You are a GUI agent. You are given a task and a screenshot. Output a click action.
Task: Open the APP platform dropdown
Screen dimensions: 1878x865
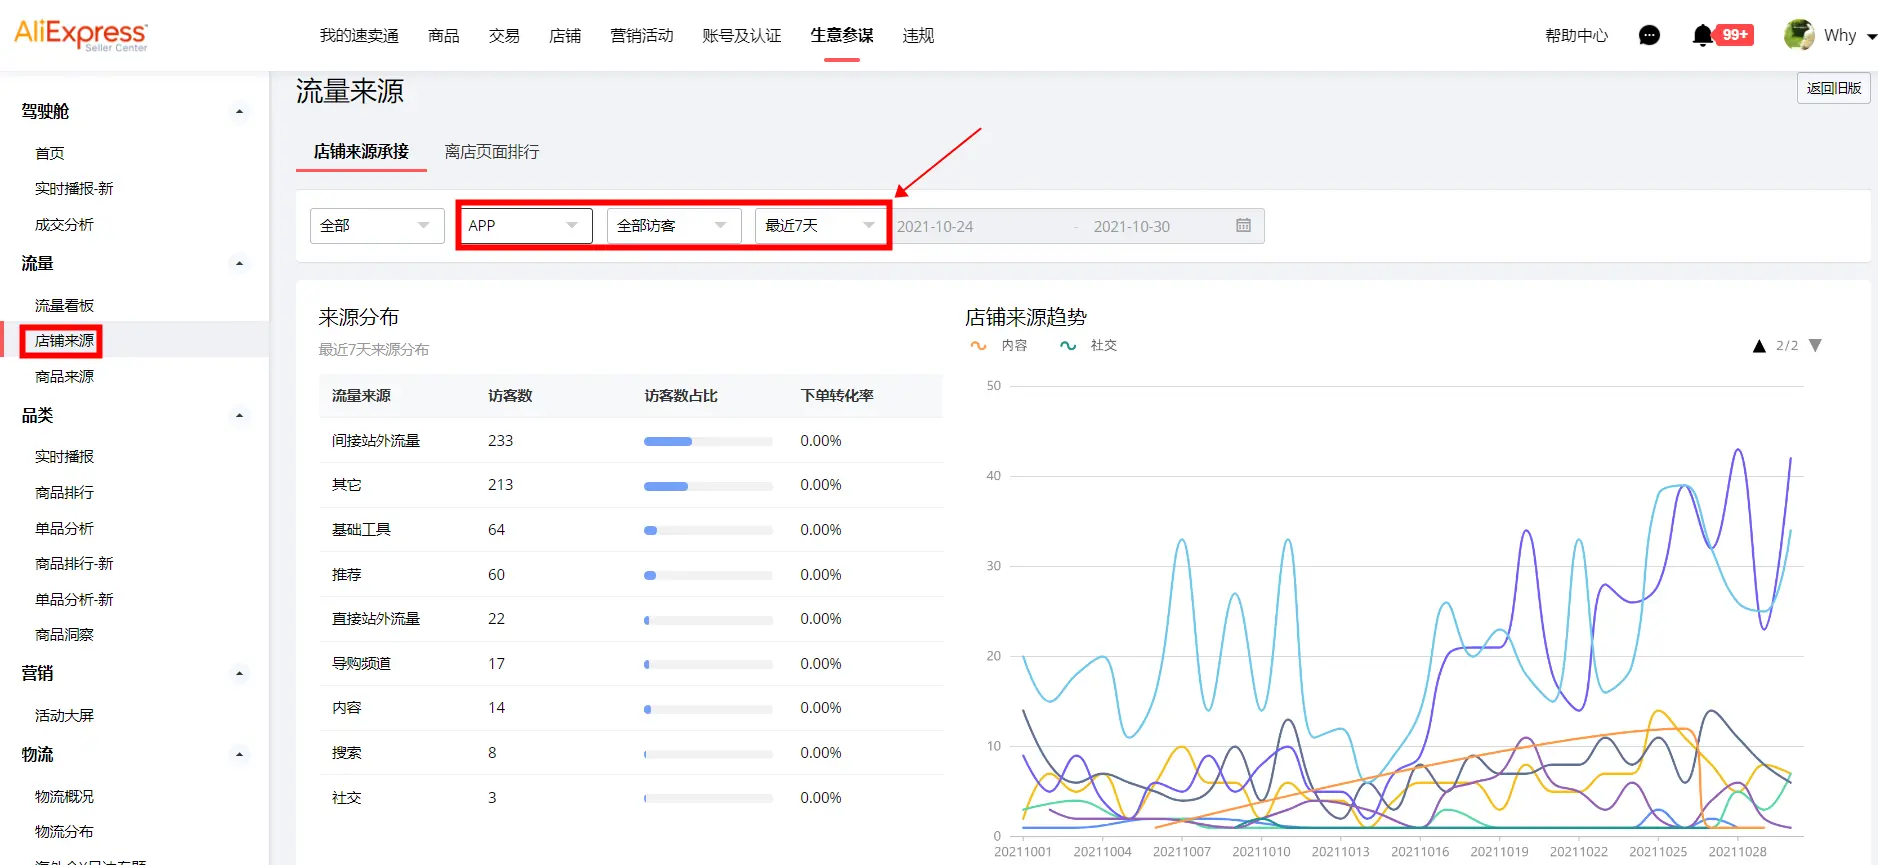click(x=525, y=226)
